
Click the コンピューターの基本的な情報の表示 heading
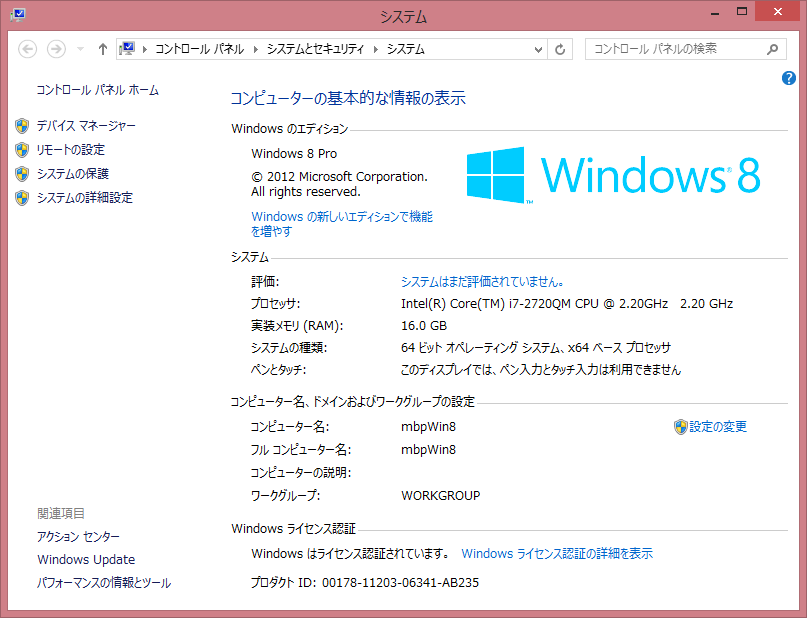(348, 98)
